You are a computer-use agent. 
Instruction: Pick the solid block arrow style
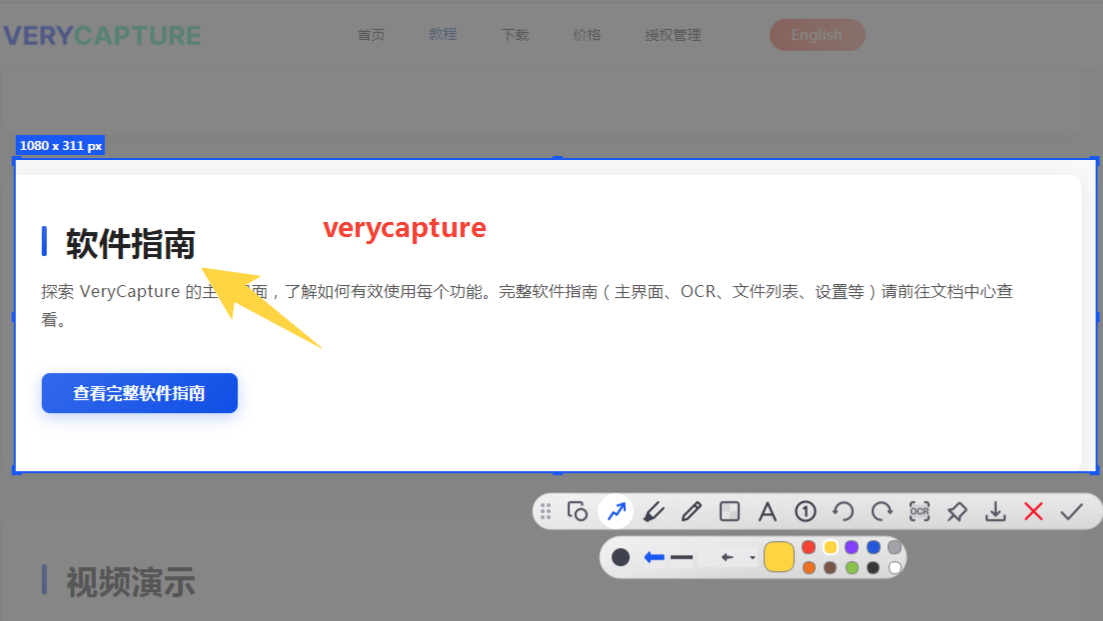(654, 557)
